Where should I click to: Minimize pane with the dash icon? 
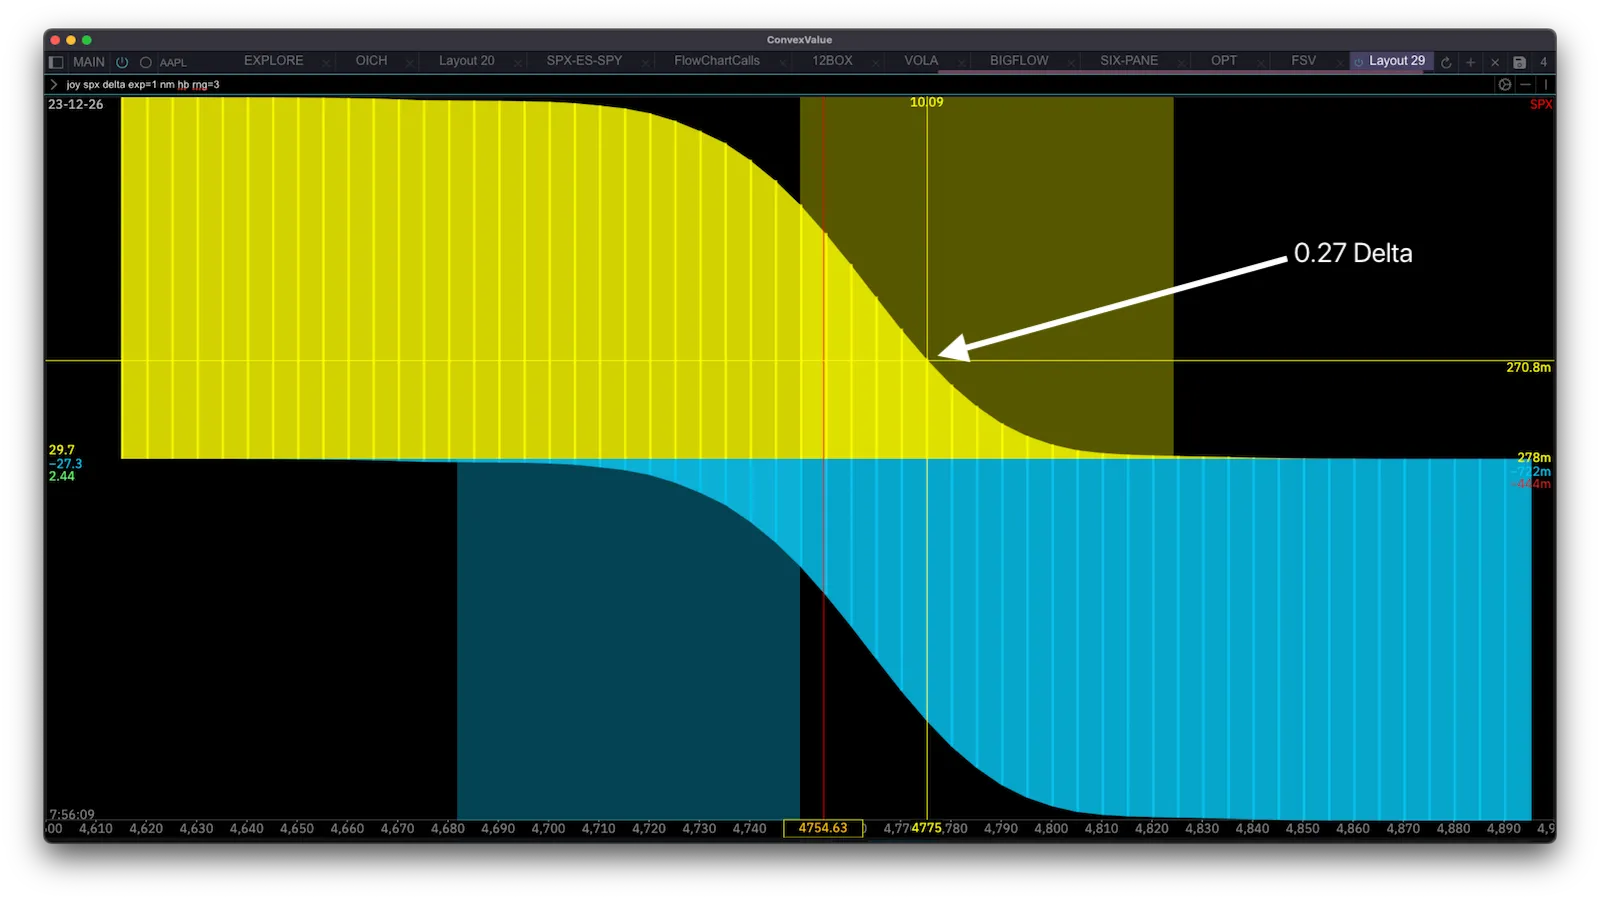point(1525,85)
